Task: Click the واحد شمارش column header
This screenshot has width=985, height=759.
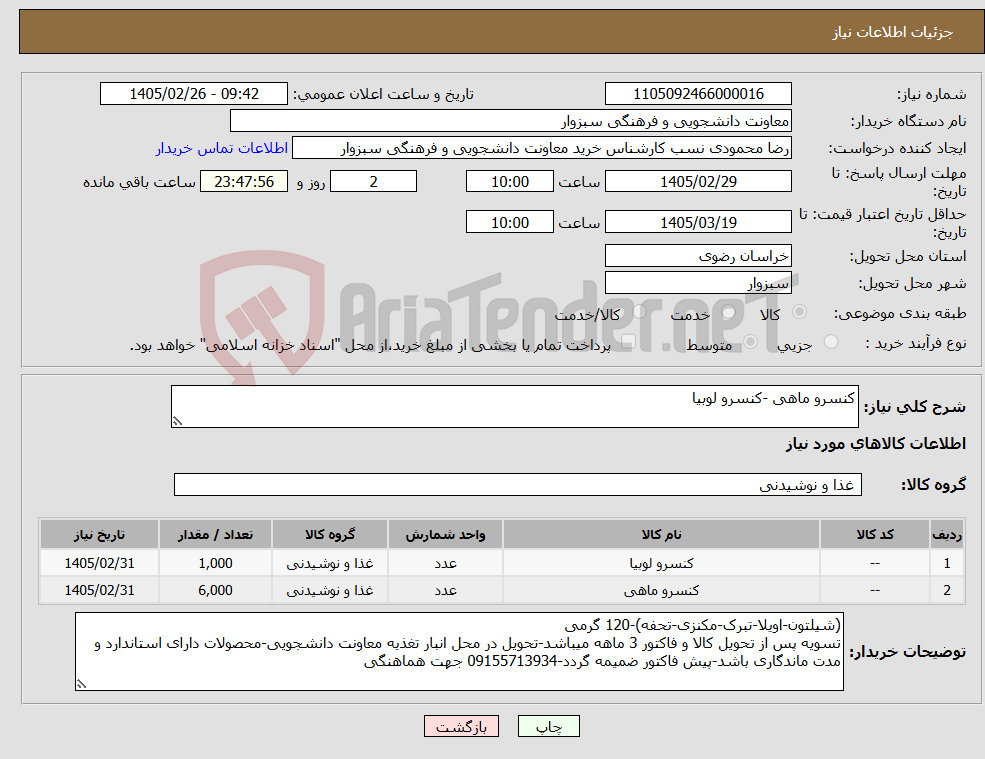Action: click(445, 535)
